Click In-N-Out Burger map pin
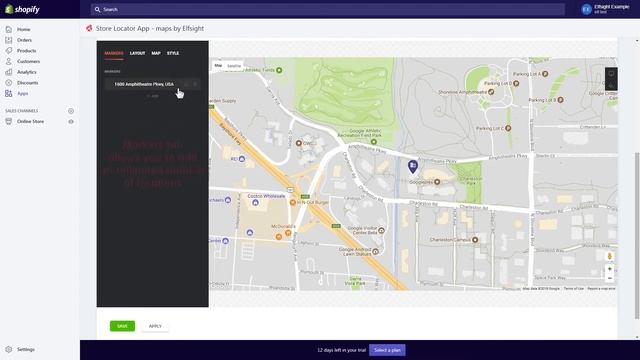 point(293,202)
